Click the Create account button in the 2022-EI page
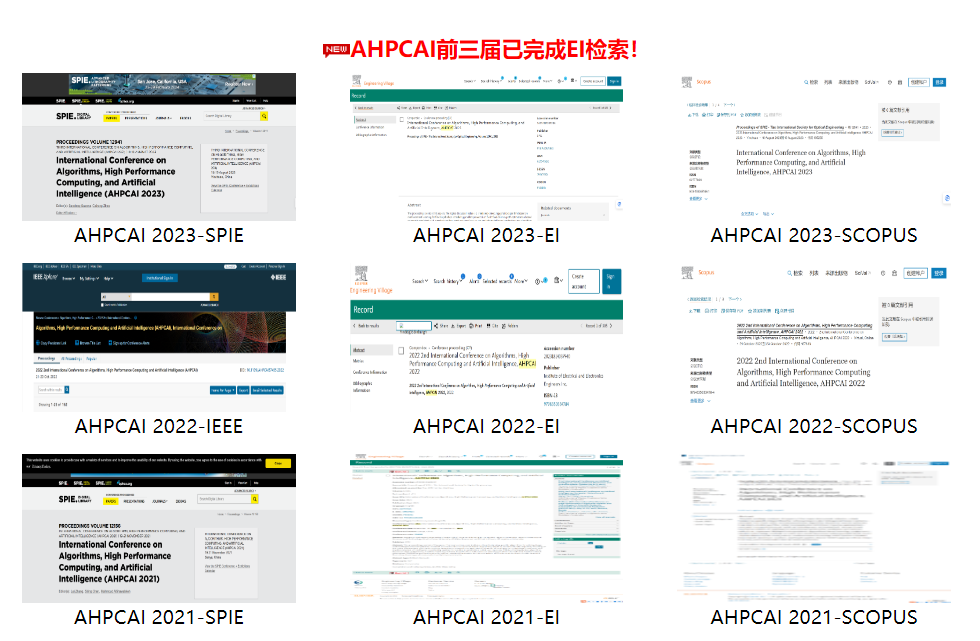 [x=584, y=281]
